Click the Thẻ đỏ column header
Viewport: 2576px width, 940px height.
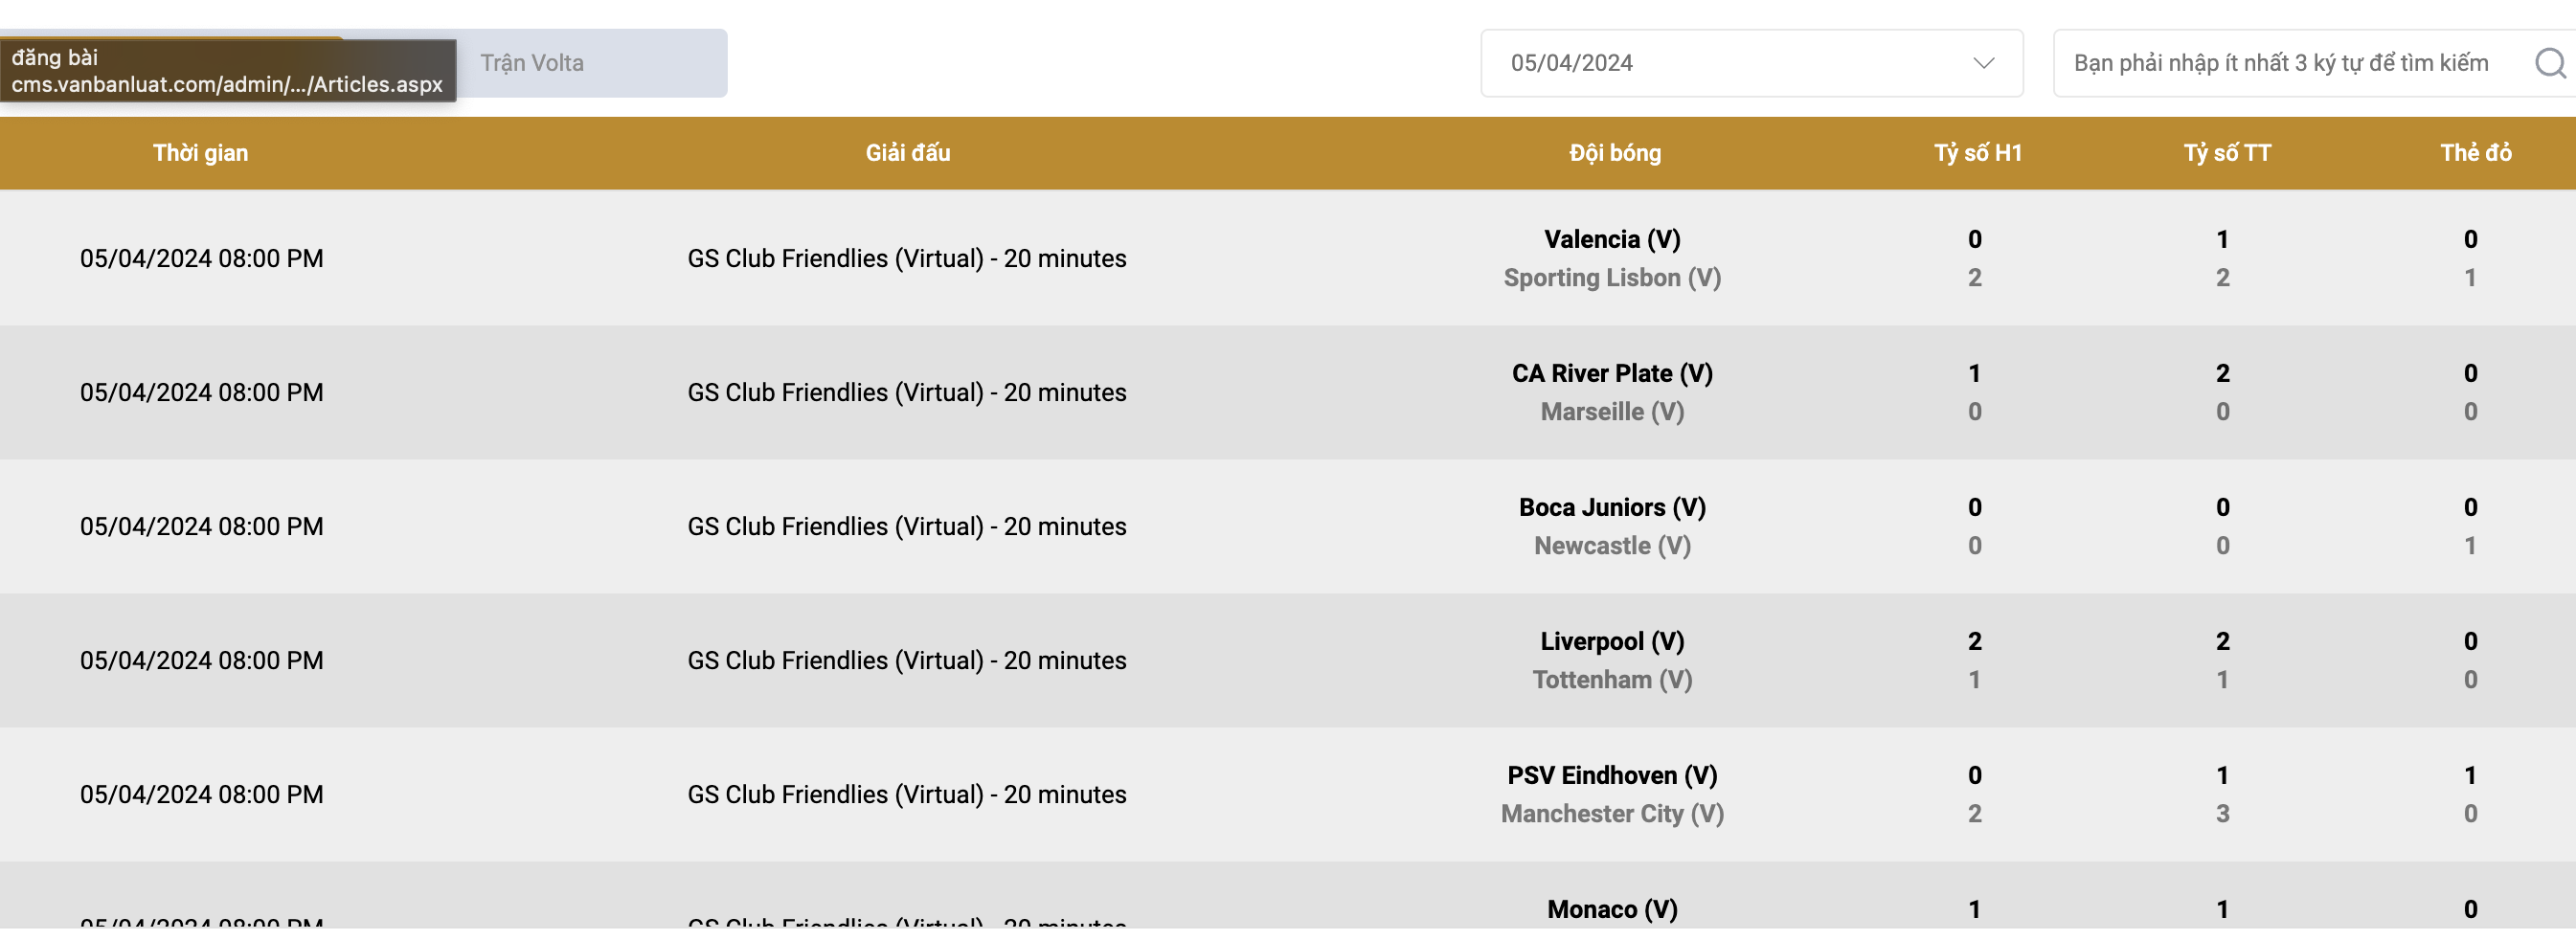[2475, 153]
